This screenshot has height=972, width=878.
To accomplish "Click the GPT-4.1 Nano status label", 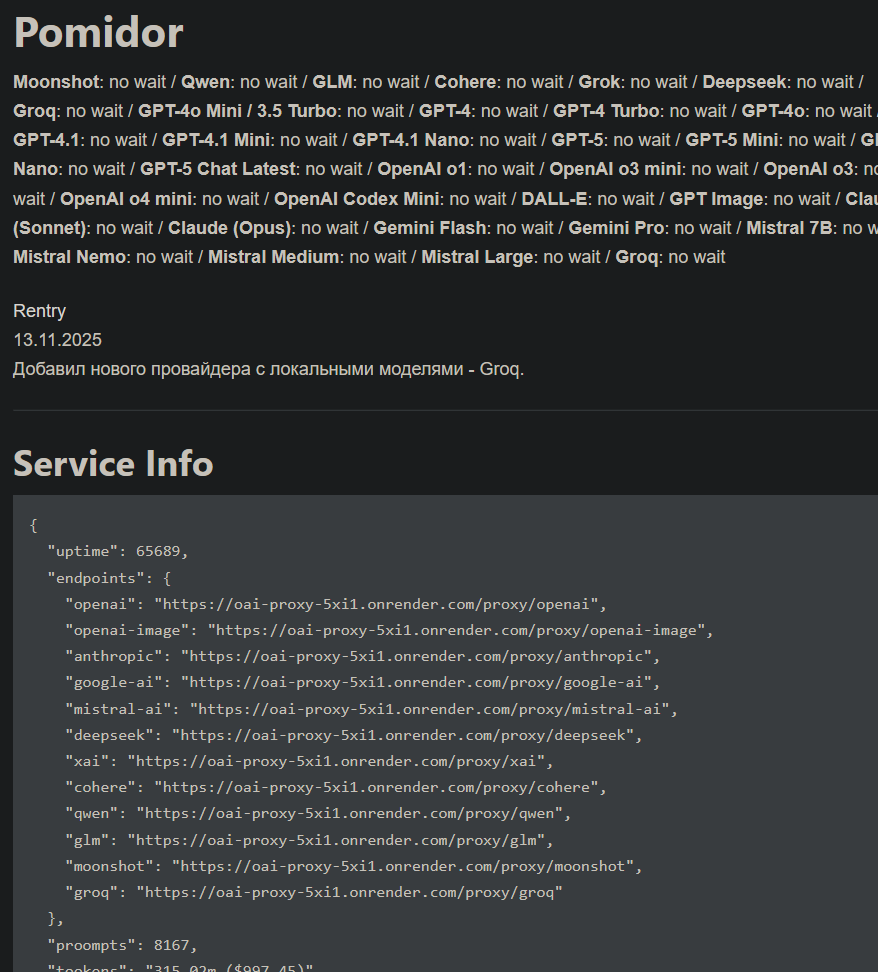I will tap(410, 140).
